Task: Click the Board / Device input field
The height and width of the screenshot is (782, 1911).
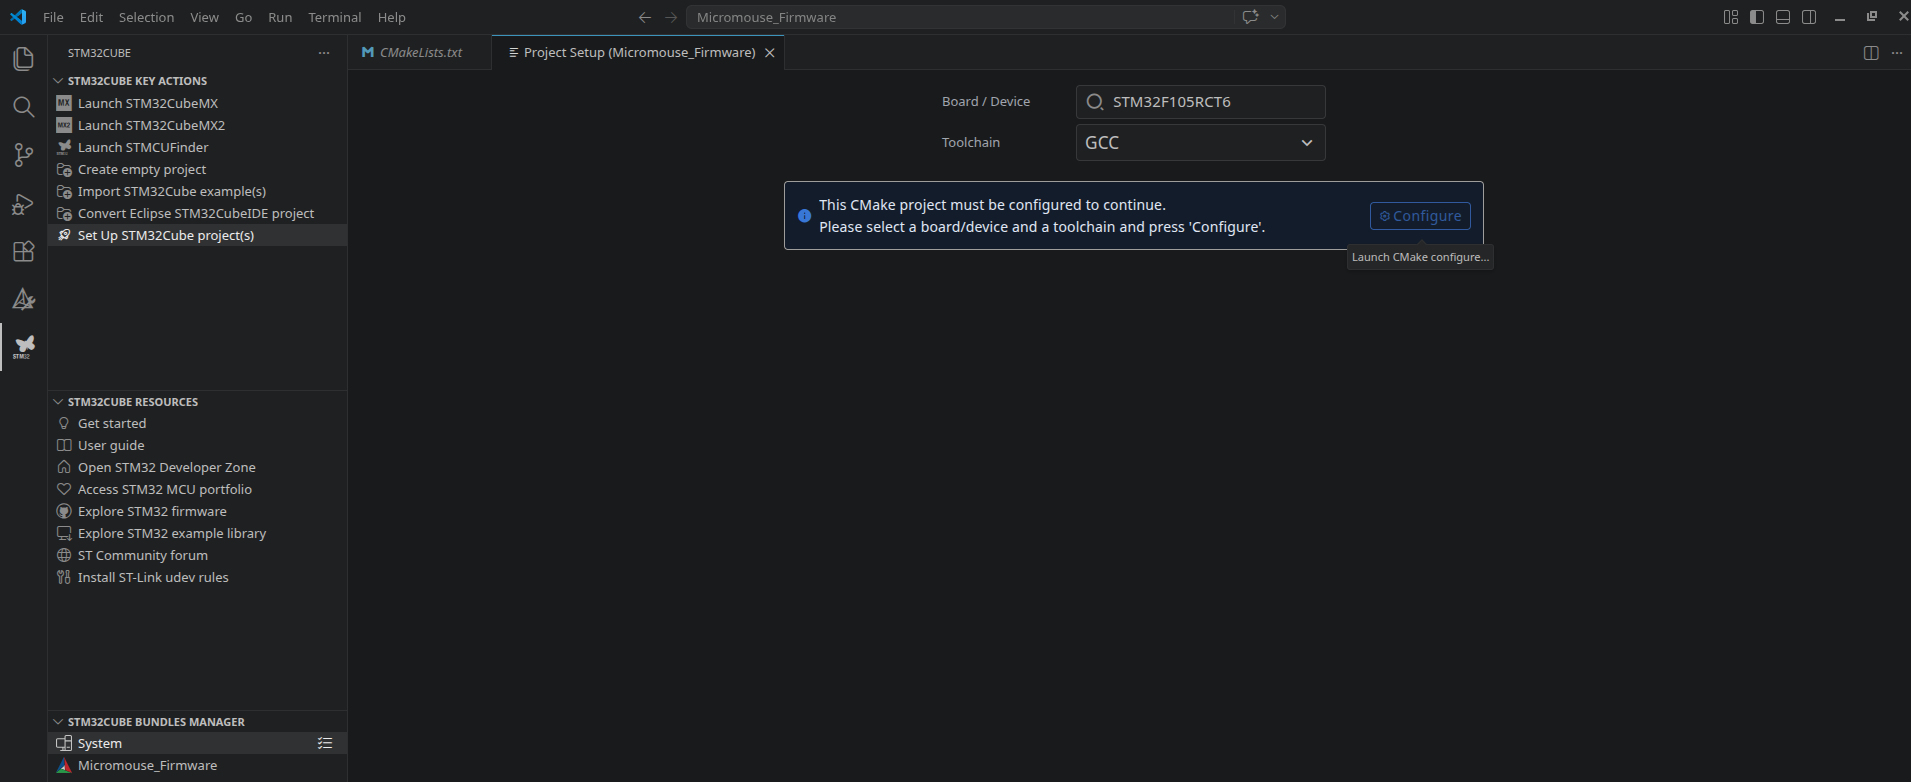Action: point(1200,102)
